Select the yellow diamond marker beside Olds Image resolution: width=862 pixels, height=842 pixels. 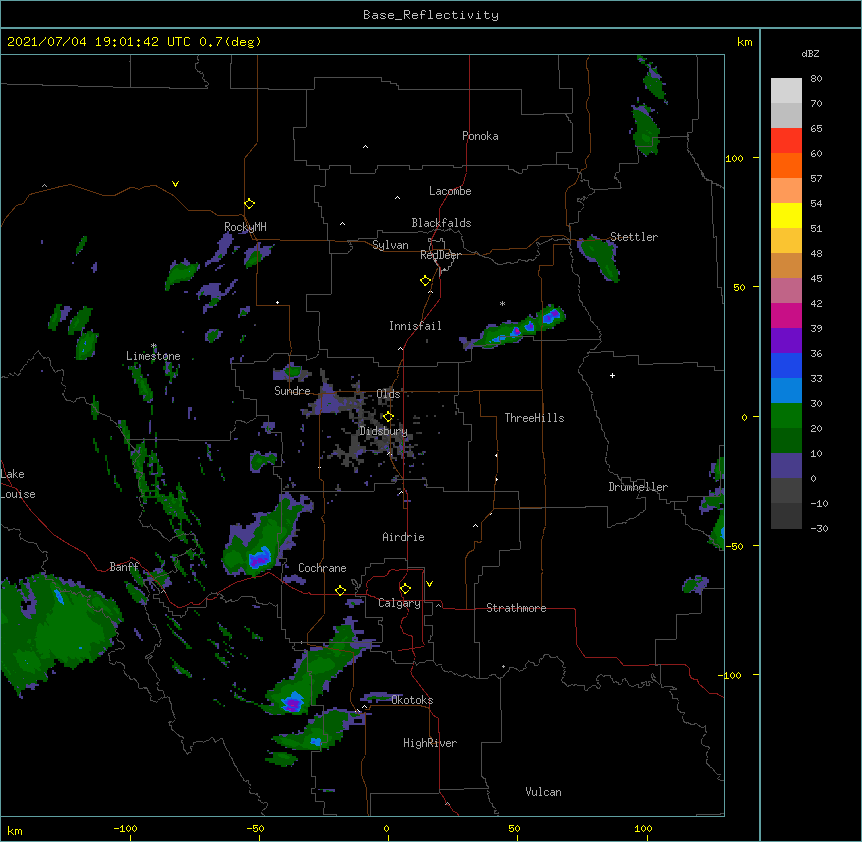[388, 416]
